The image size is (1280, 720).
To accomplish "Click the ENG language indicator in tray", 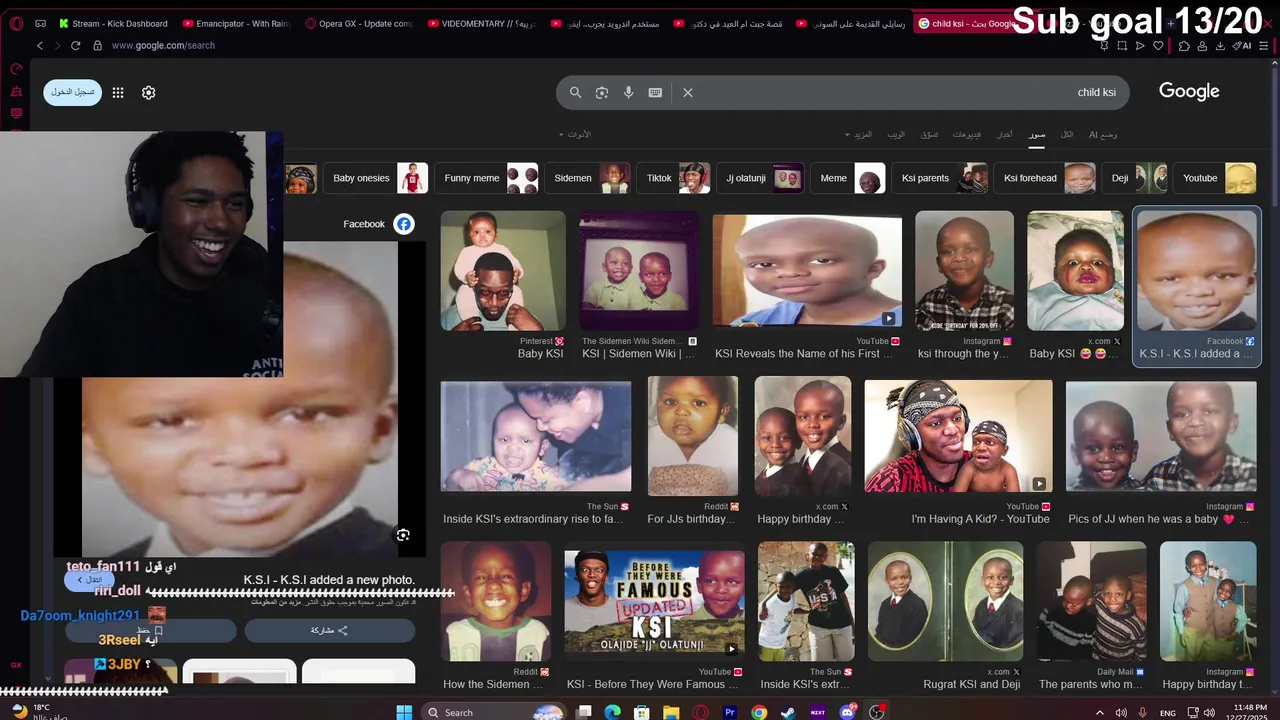I will (1168, 713).
